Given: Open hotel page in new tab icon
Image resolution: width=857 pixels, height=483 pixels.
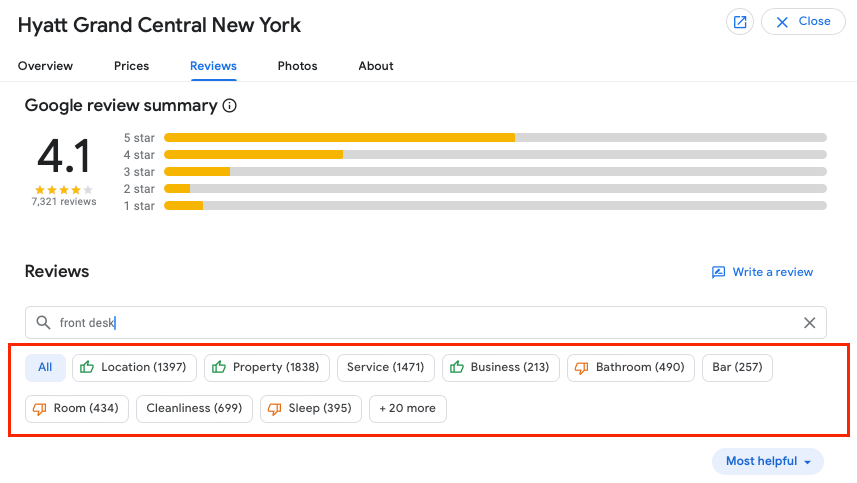Looking at the screenshot, I should tap(739, 22).
